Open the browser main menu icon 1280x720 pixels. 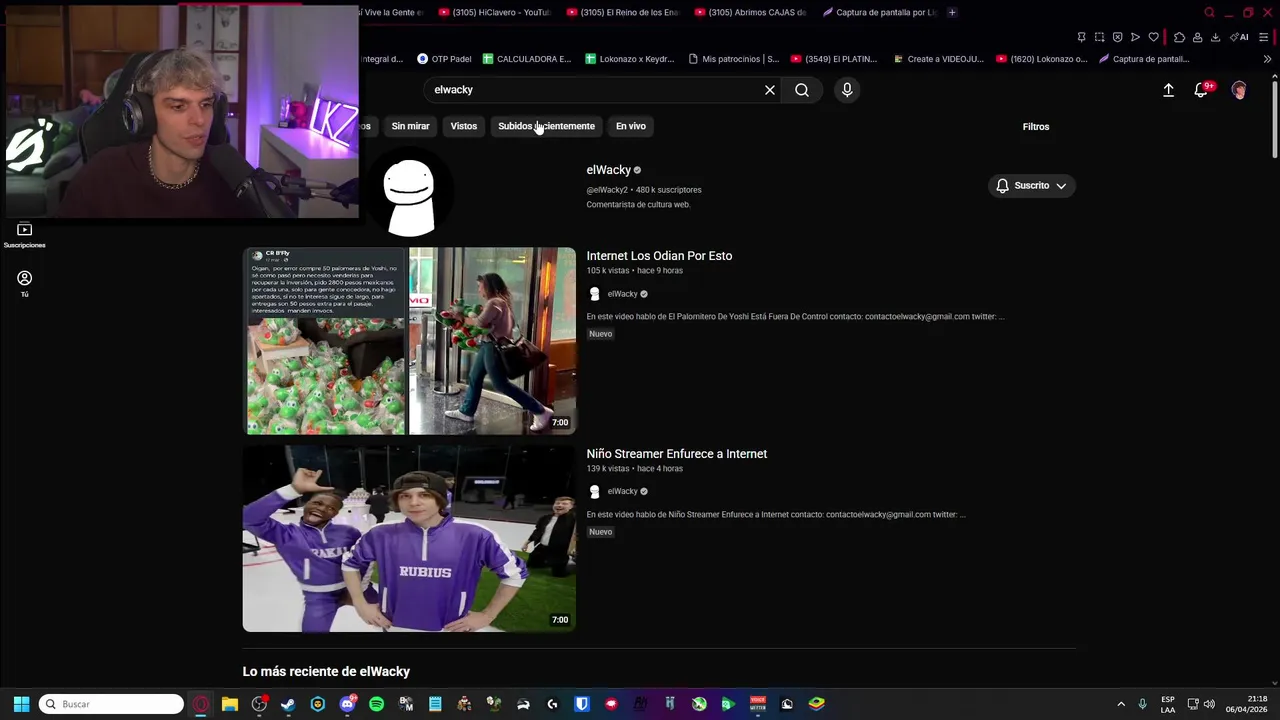click(x=1264, y=37)
